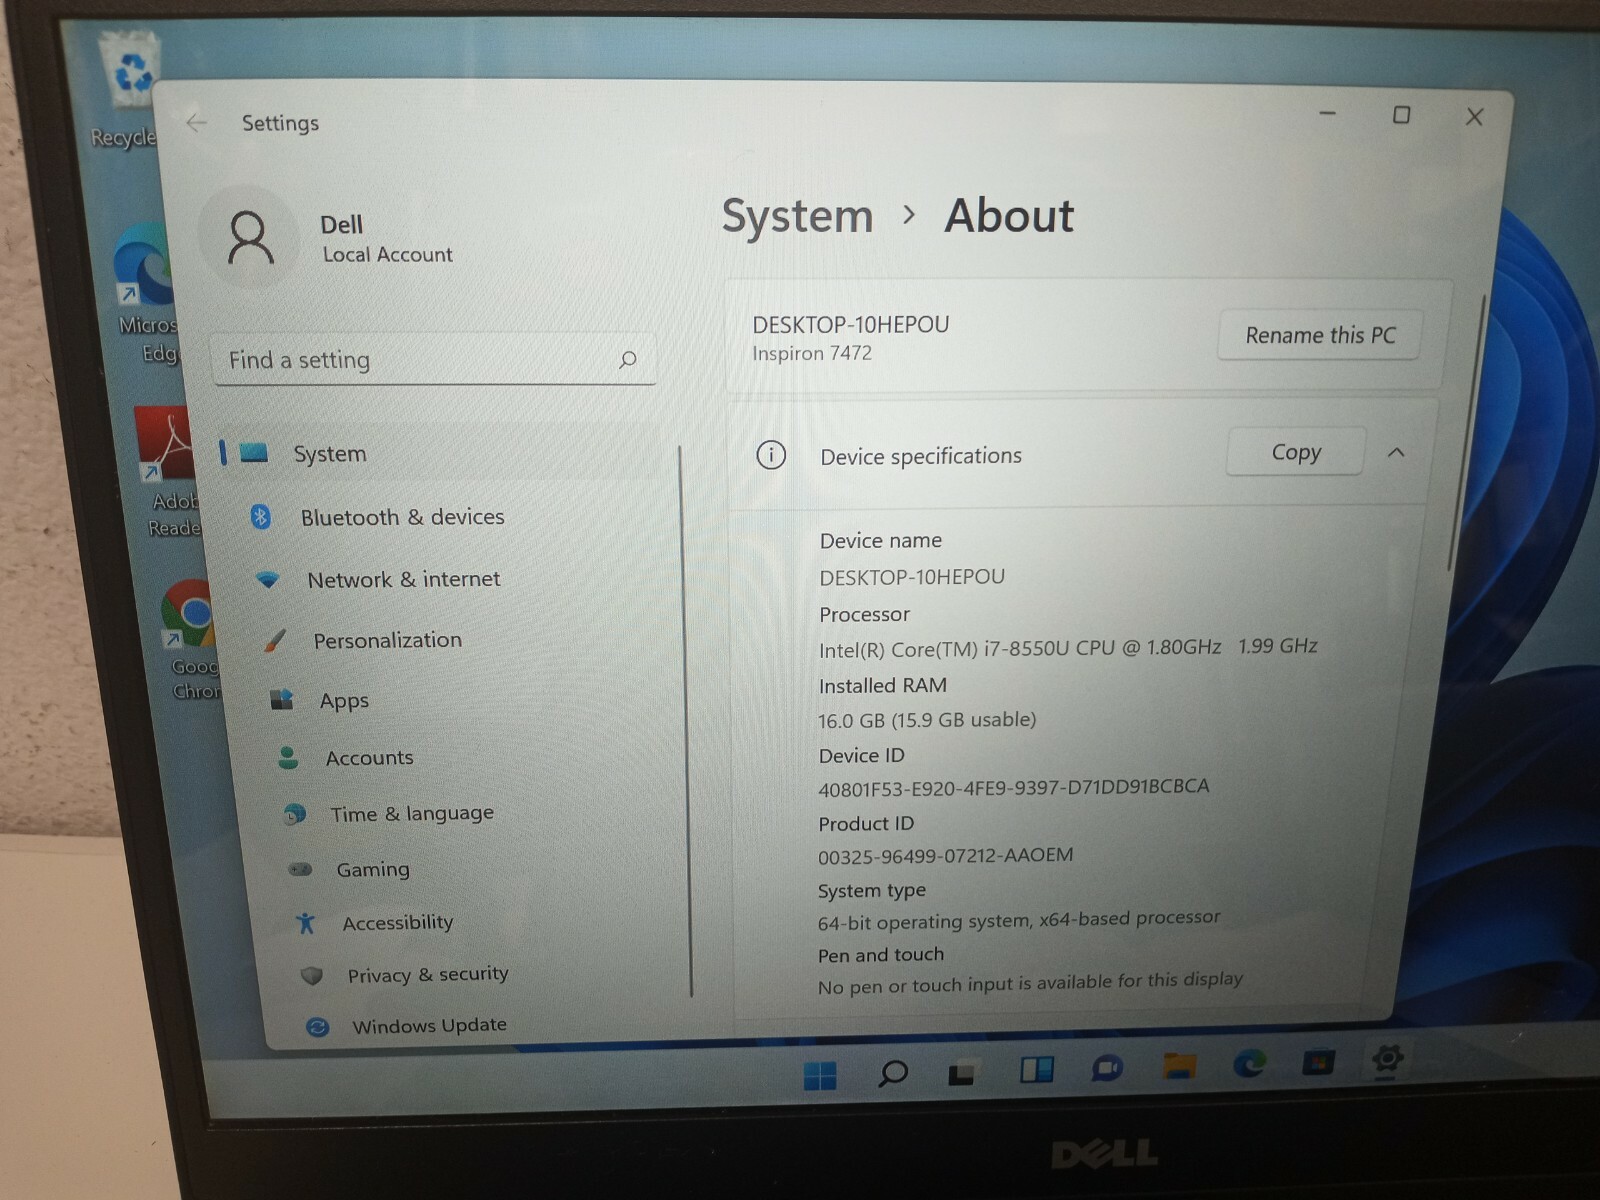Open Windows Update settings
This screenshot has width=1600, height=1200.
click(x=428, y=1025)
